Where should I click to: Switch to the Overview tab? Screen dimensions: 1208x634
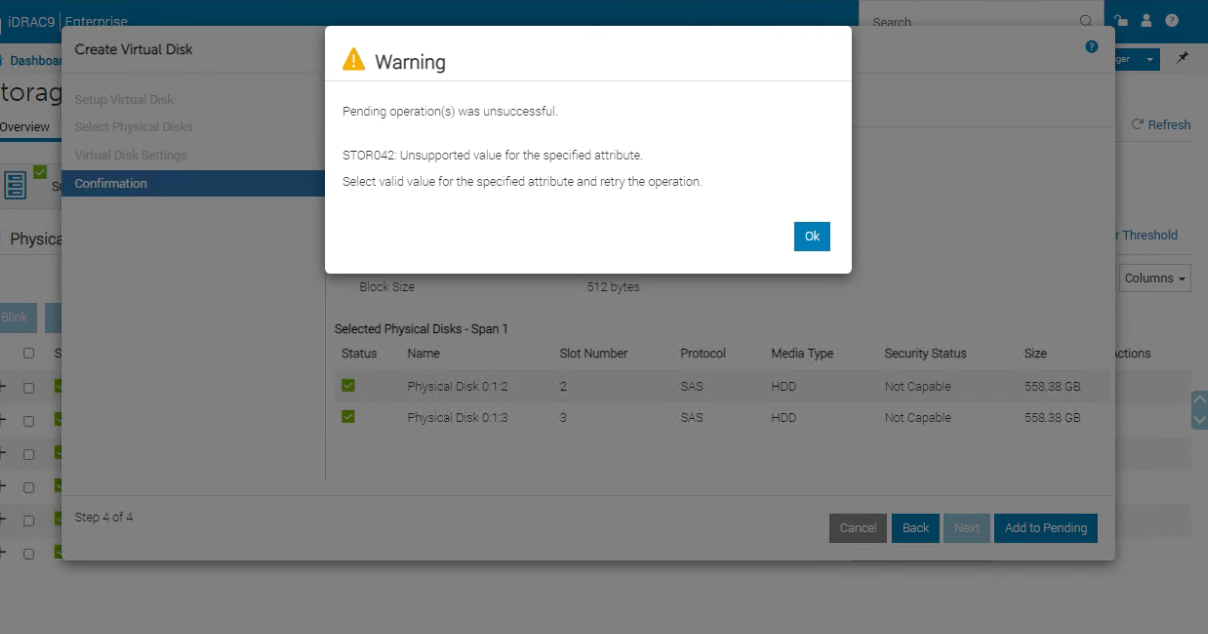(x=24, y=127)
